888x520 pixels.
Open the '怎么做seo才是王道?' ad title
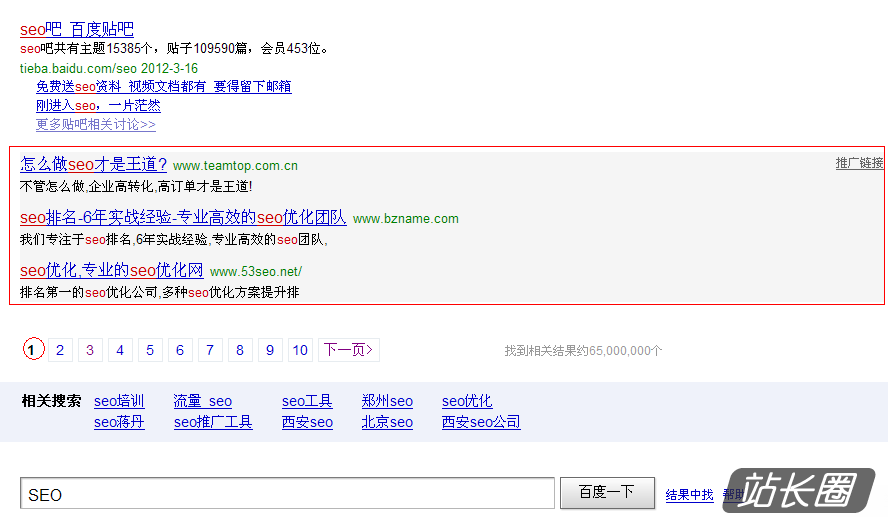[x=93, y=164]
